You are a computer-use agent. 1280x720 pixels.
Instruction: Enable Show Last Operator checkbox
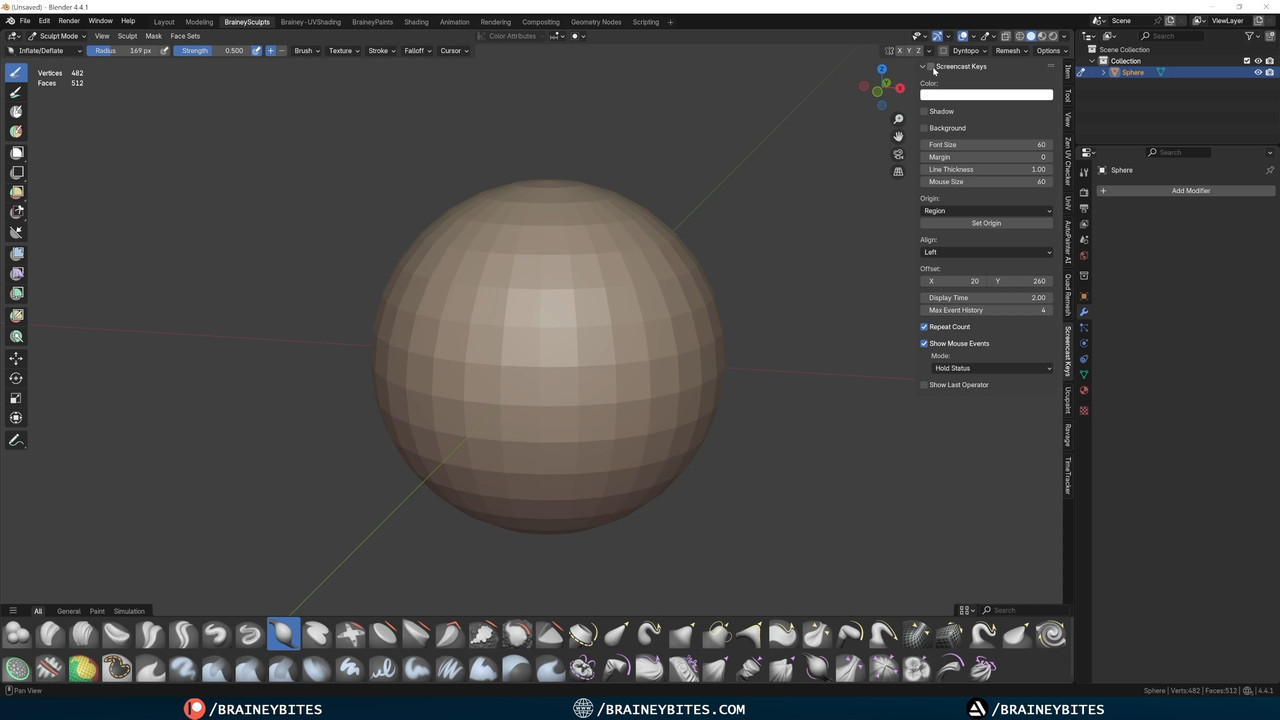click(925, 385)
